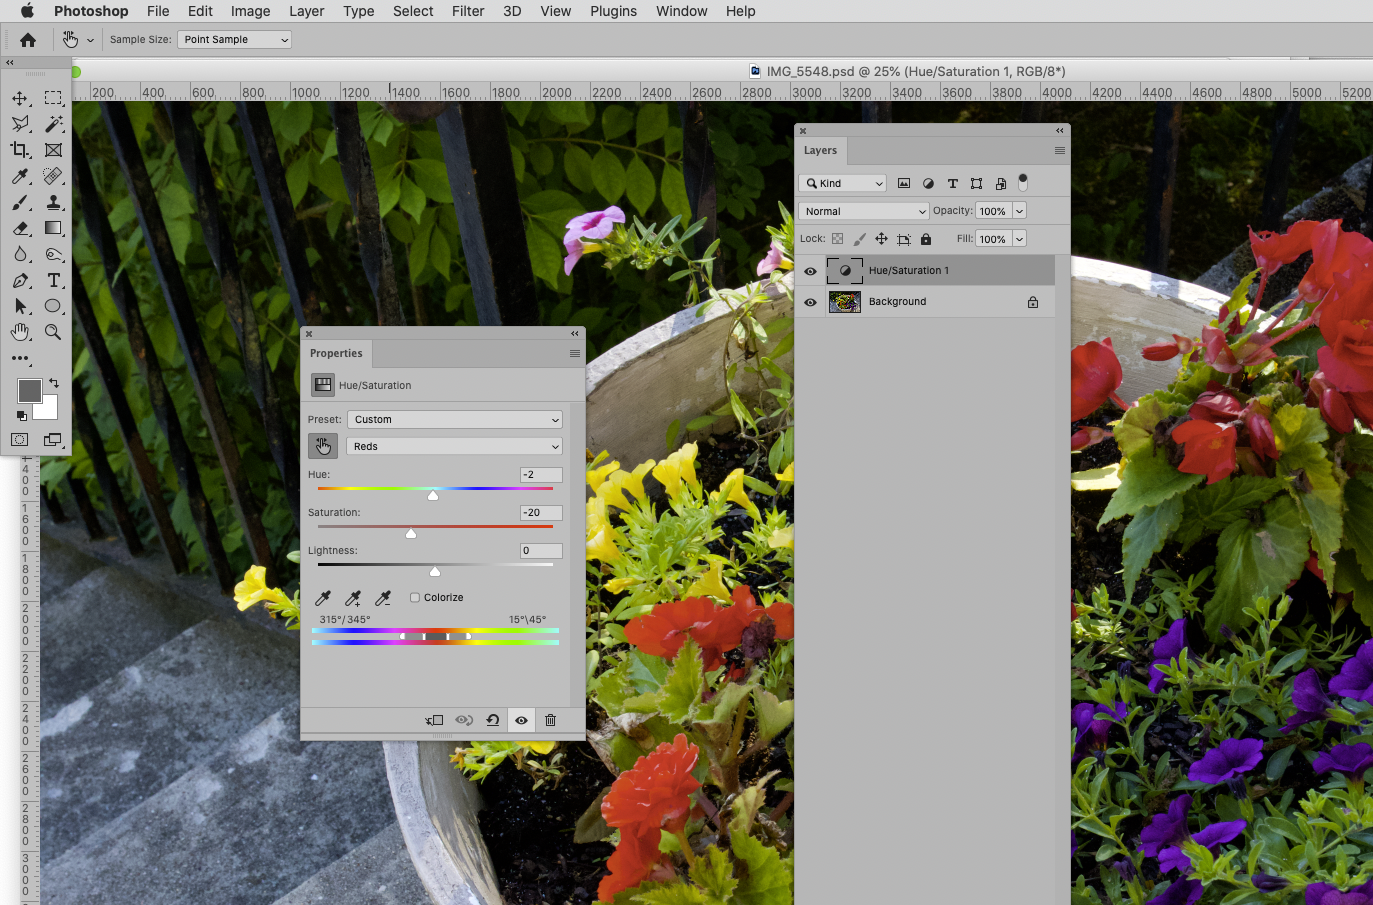Toggle visibility of the Hue/Saturation 1 layer
Screen dimensions: 1373x905
coord(810,270)
